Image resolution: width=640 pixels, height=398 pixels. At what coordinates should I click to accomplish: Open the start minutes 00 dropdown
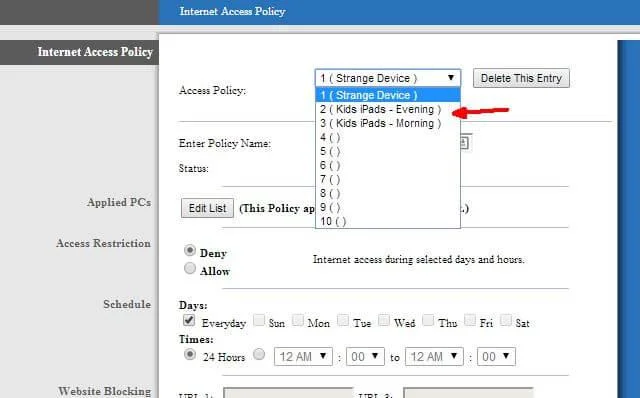point(365,357)
